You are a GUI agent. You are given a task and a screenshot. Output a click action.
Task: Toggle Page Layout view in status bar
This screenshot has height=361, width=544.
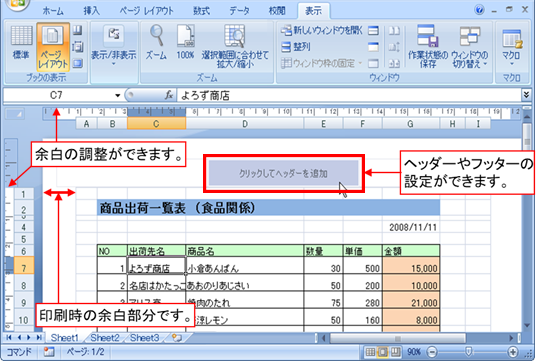(x=383, y=352)
